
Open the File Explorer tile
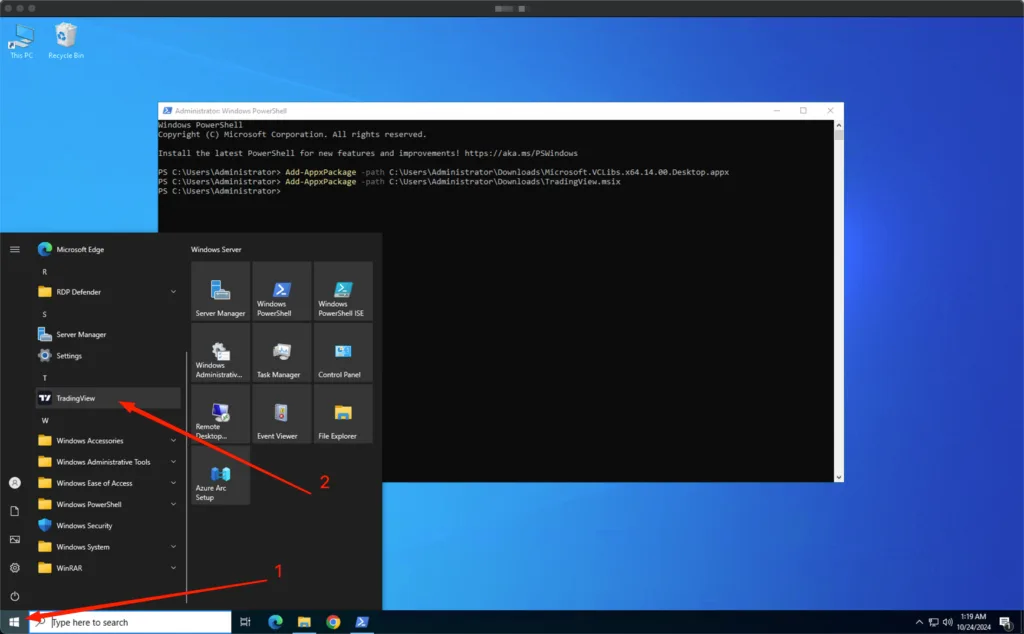(x=343, y=415)
